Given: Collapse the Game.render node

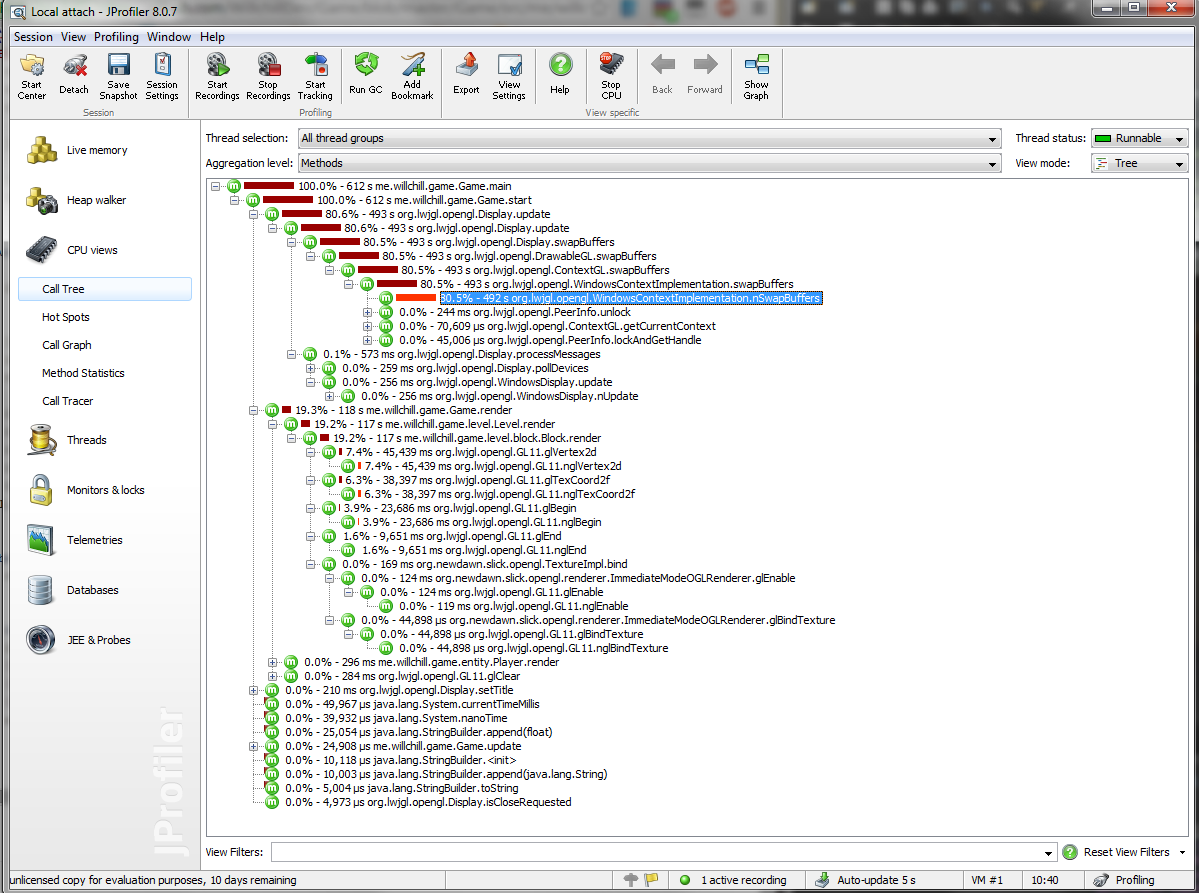Looking at the screenshot, I should pyautogui.click(x=254, y=411).
